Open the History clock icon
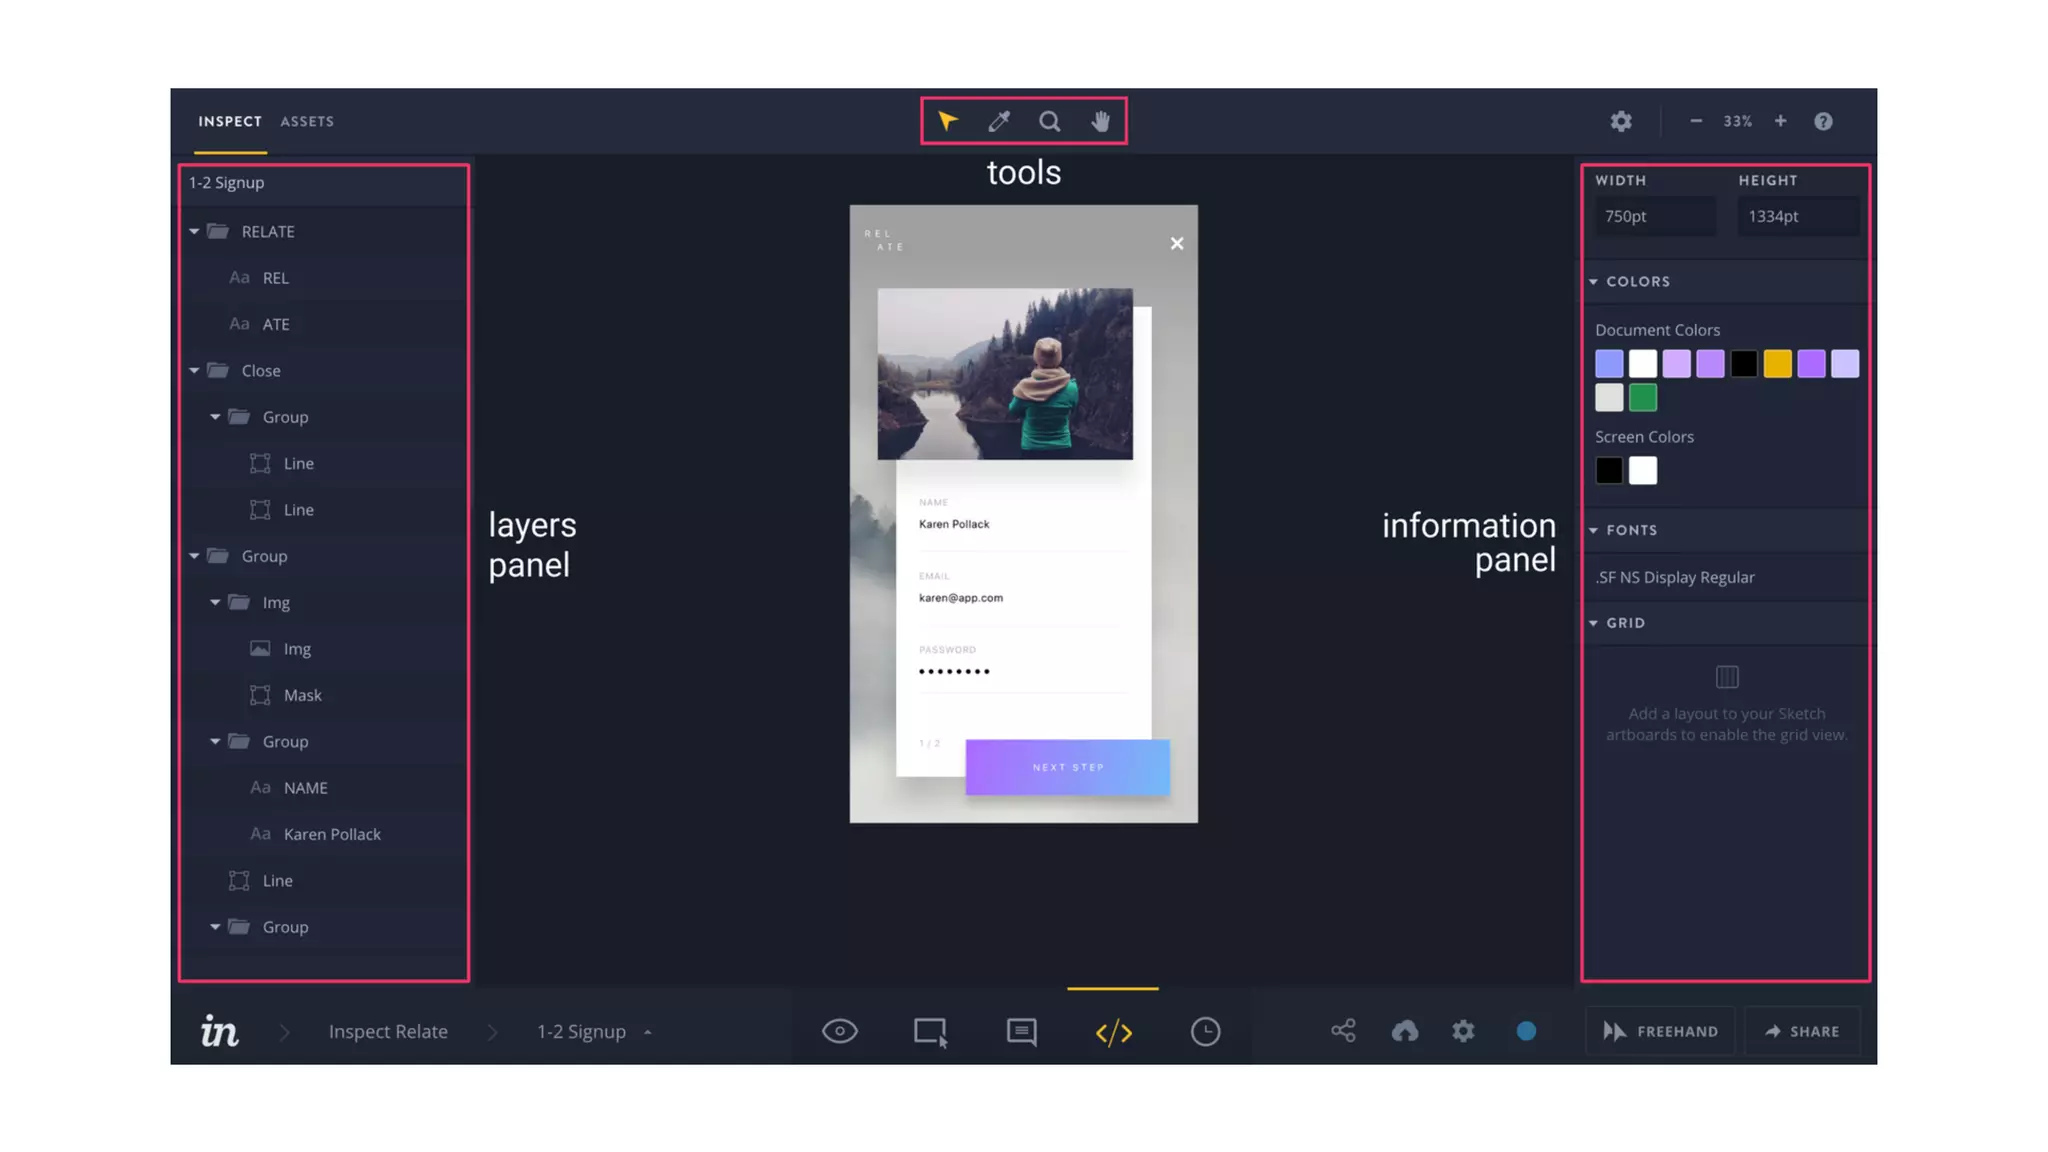The image size is (2048, 1152). tap(1205, 1031)
